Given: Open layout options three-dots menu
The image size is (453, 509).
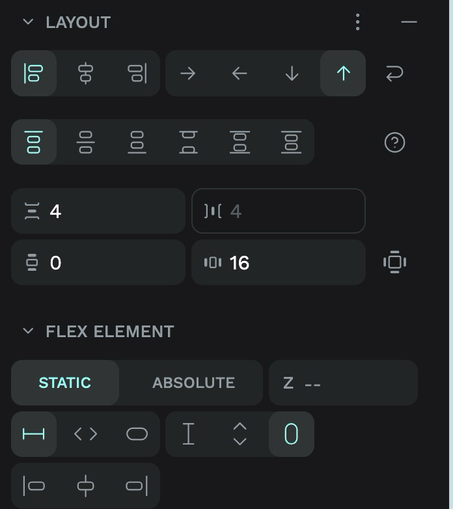Looking at the screenshot, I should [x=358, y=22].
